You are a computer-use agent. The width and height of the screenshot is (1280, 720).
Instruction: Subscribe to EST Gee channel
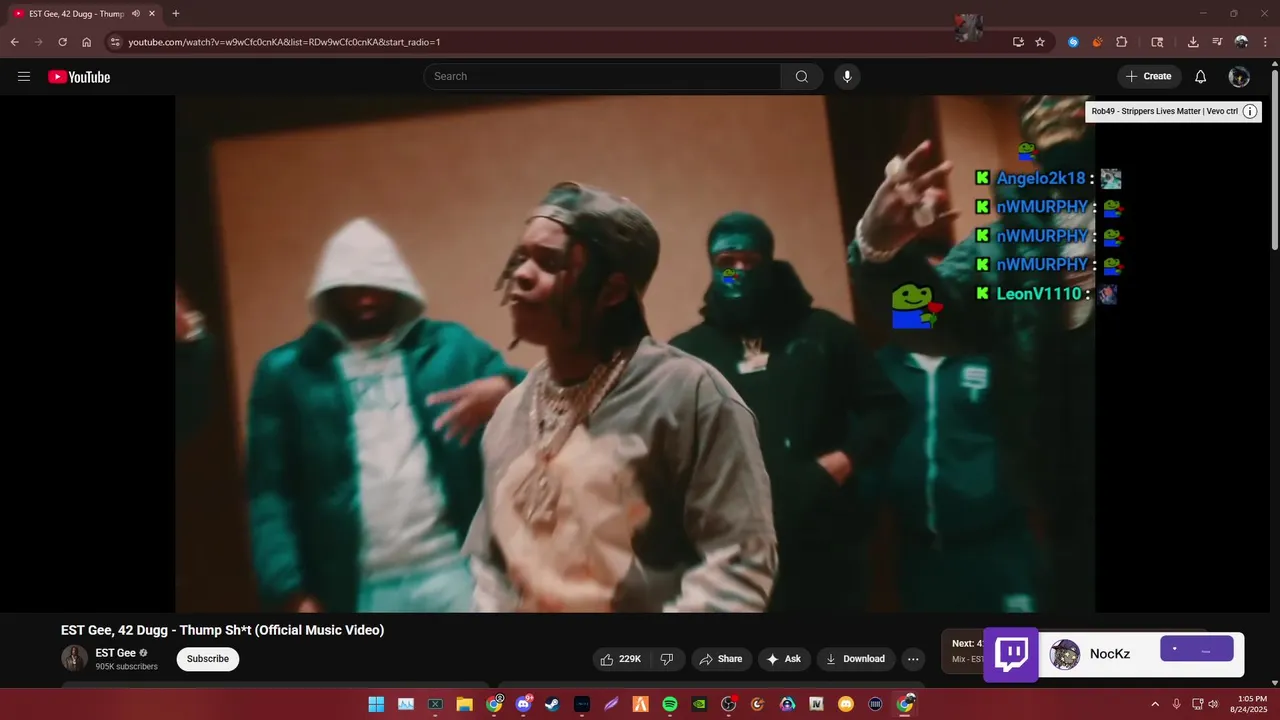[x=208, y=659]
